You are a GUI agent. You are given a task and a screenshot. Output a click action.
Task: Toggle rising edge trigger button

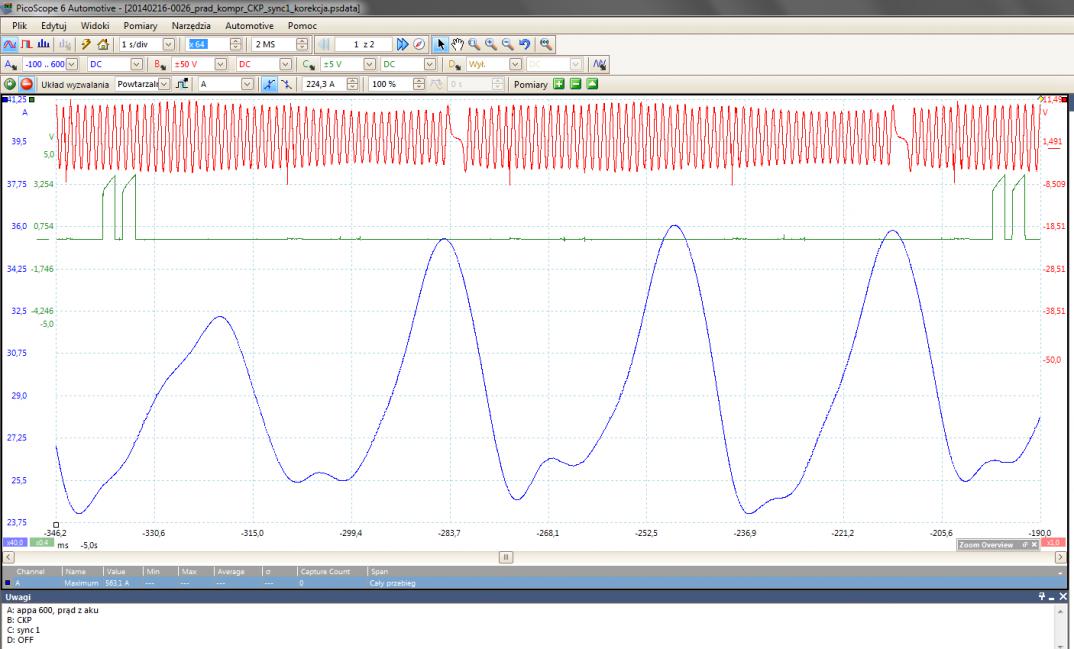click(x=269, y=85)
